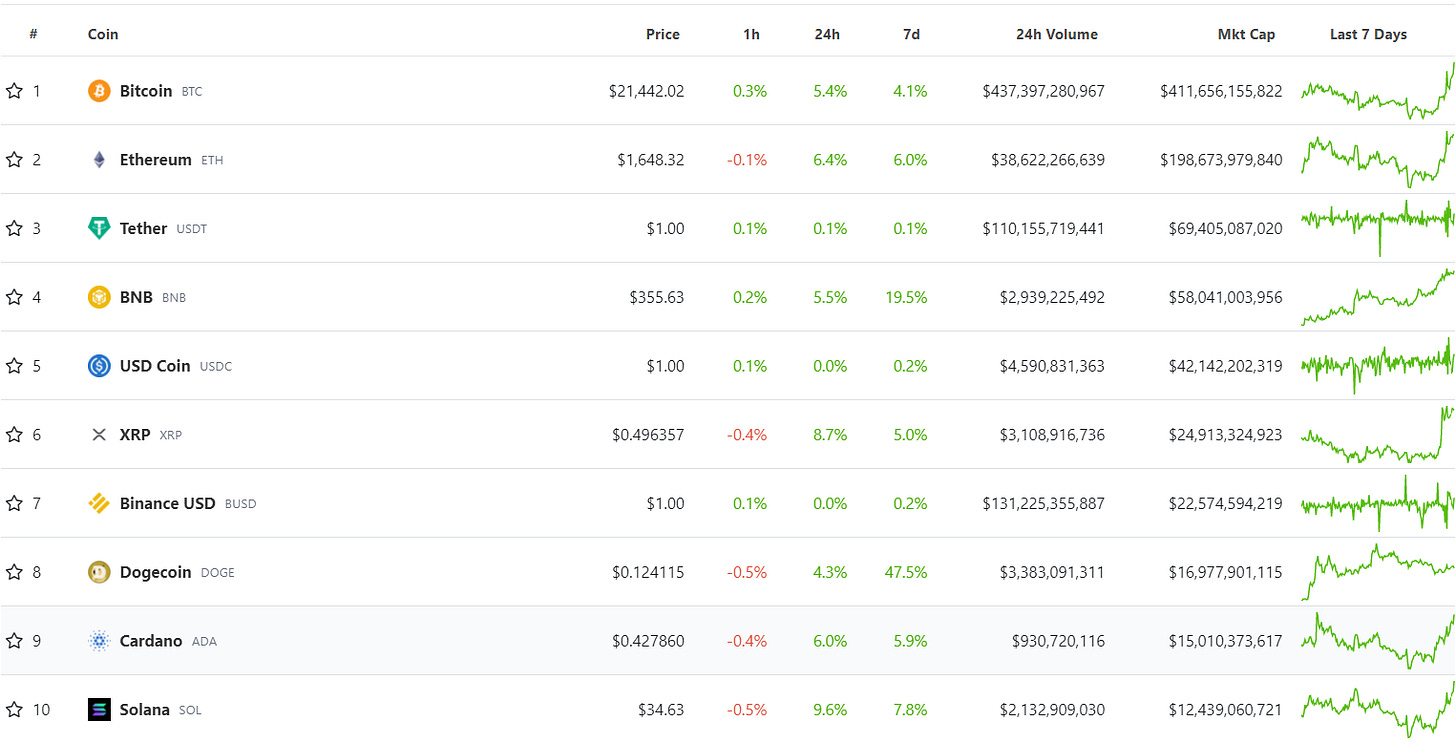1456x746 pixels.
Task: Open the USD Coin link
Action: click(x=155, y=366)
